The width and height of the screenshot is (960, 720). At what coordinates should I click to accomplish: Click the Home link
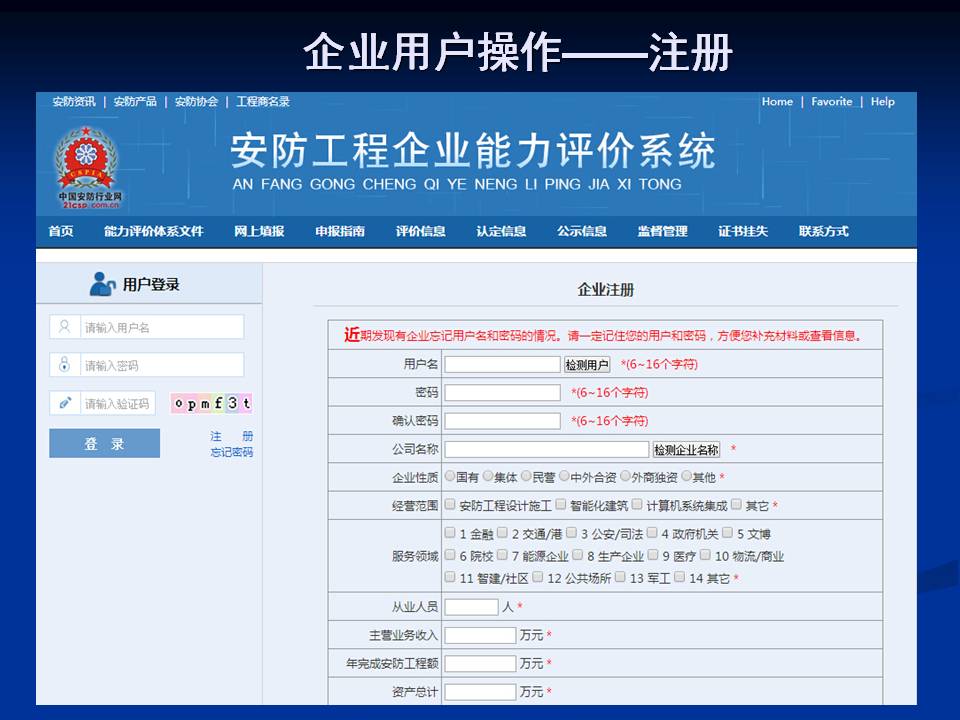tap(777, 102)
